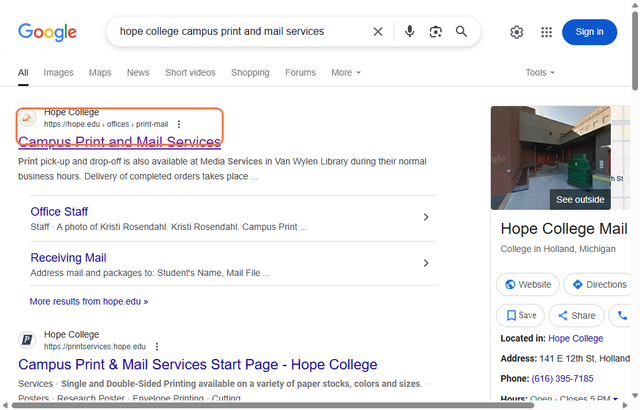Expand Receiving Mail row chevron
This screenshot has height=410, width=640.
coord(426,263)
